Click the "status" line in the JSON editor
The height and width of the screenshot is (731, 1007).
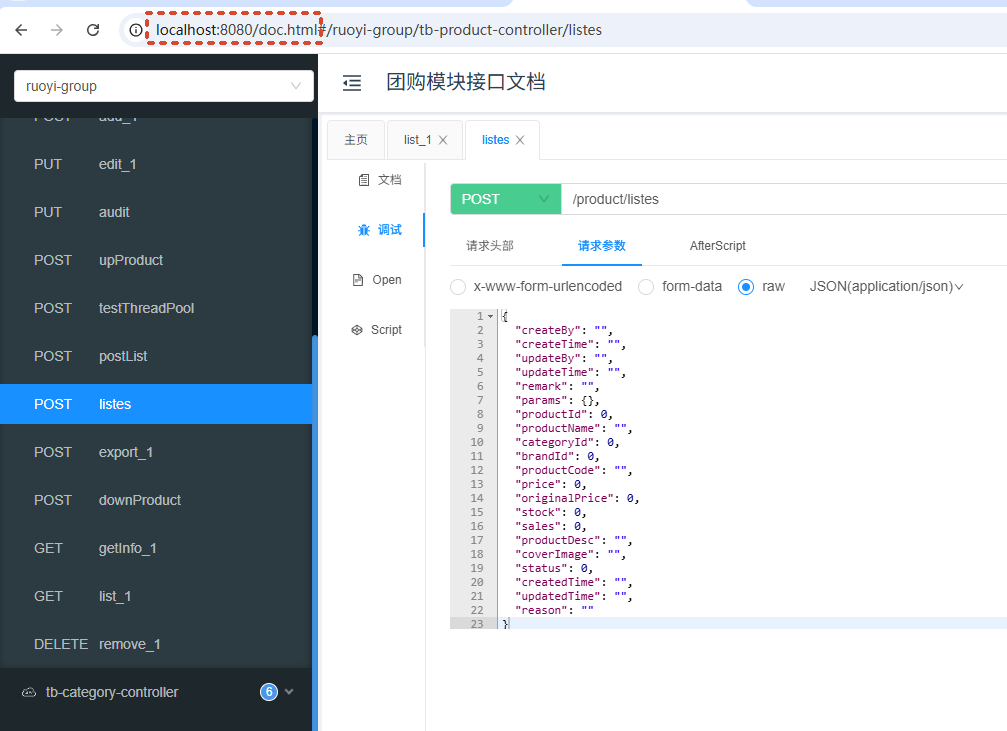(x=554, y=568)
